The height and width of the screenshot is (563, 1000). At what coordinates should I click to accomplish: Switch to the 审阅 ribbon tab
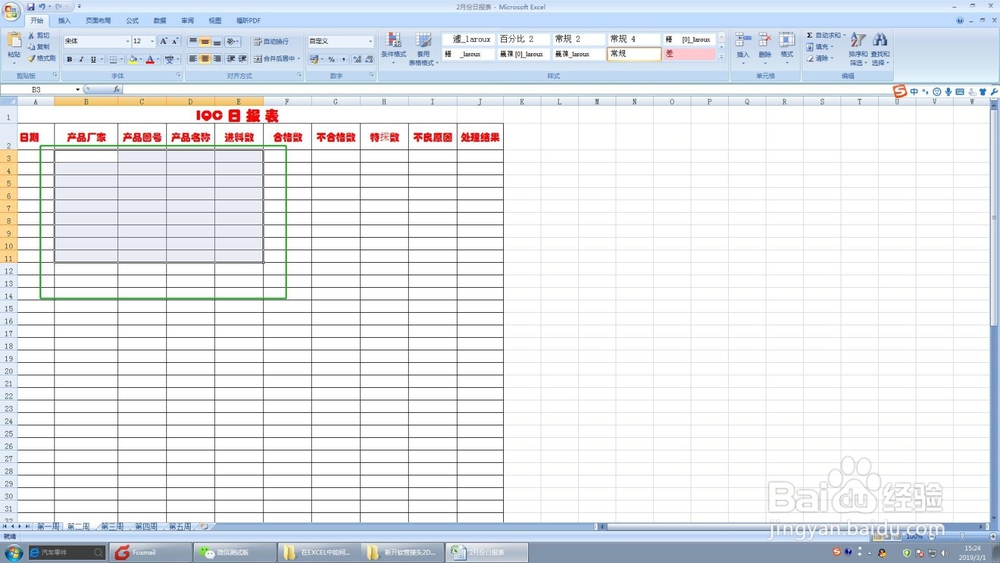[x=188, y=20]
